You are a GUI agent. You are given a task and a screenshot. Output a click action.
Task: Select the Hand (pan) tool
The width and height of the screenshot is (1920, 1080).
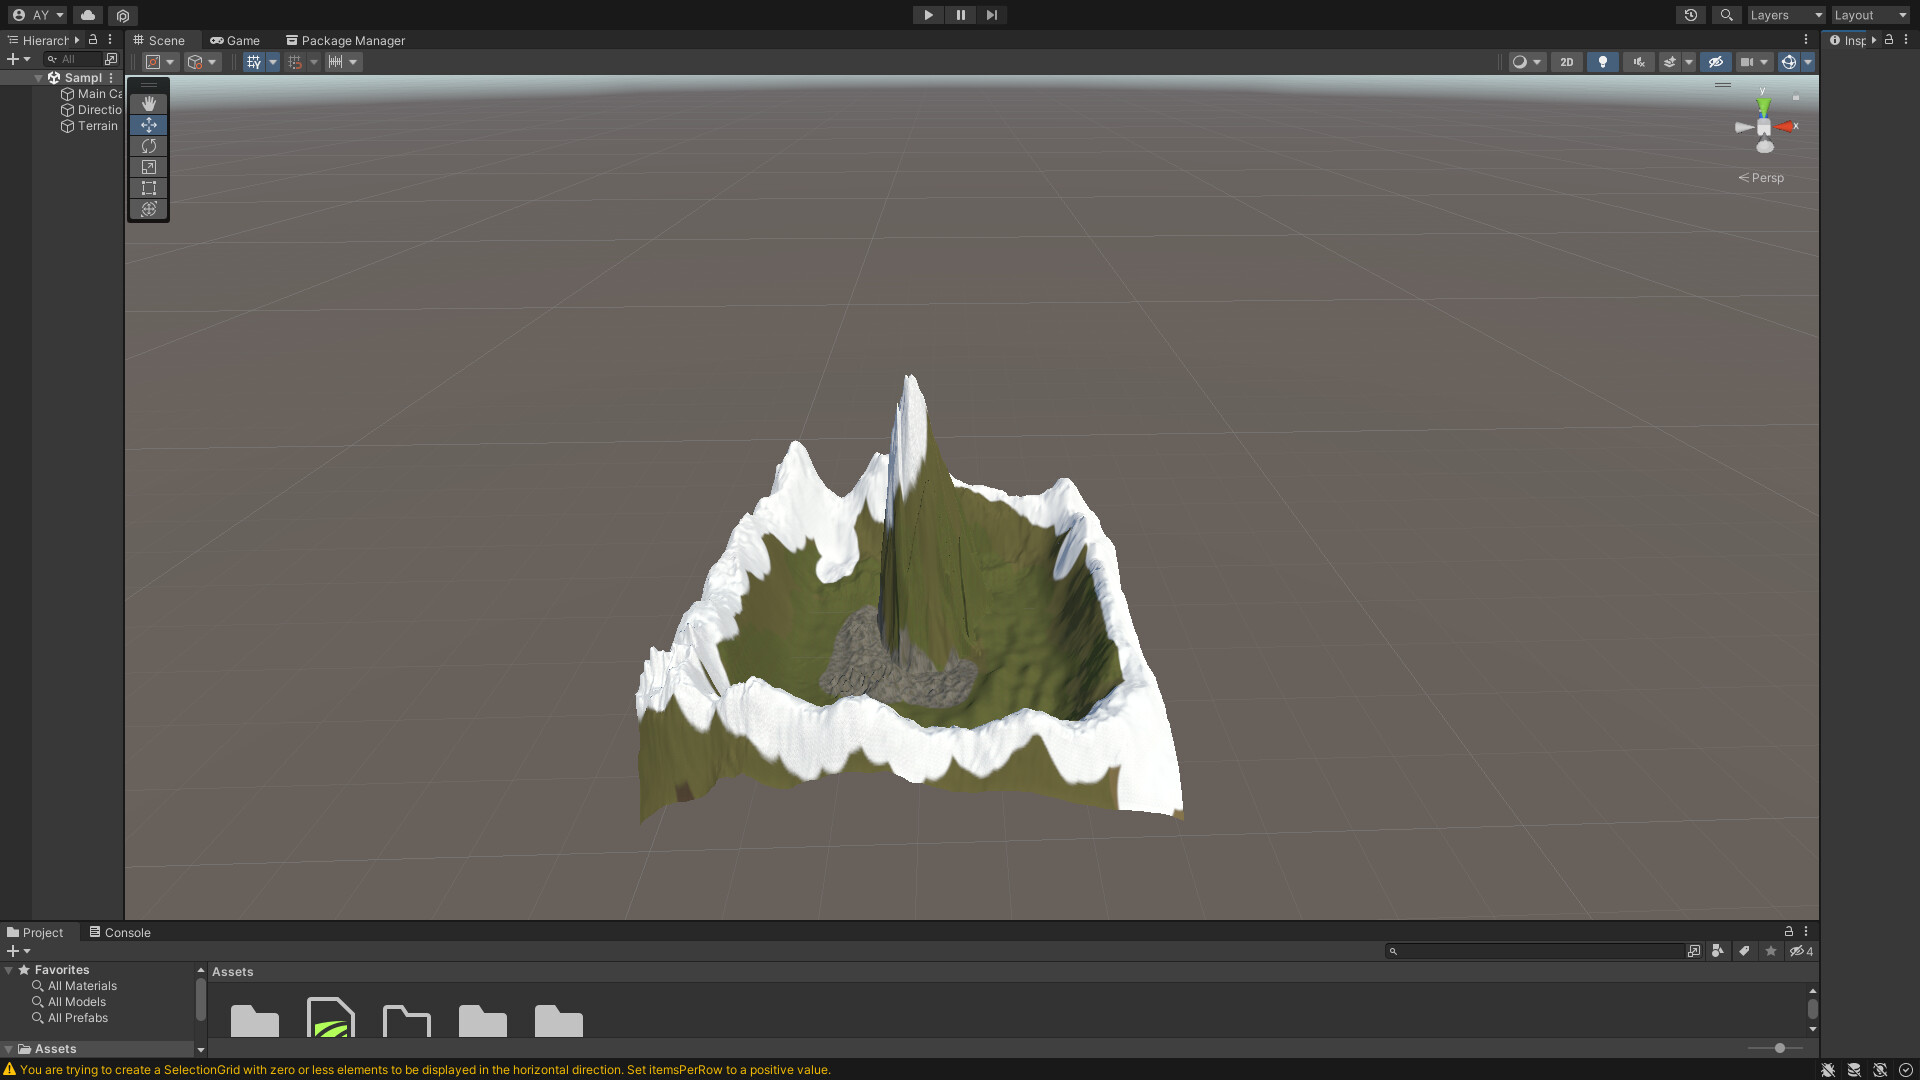(x=148, y=104)
